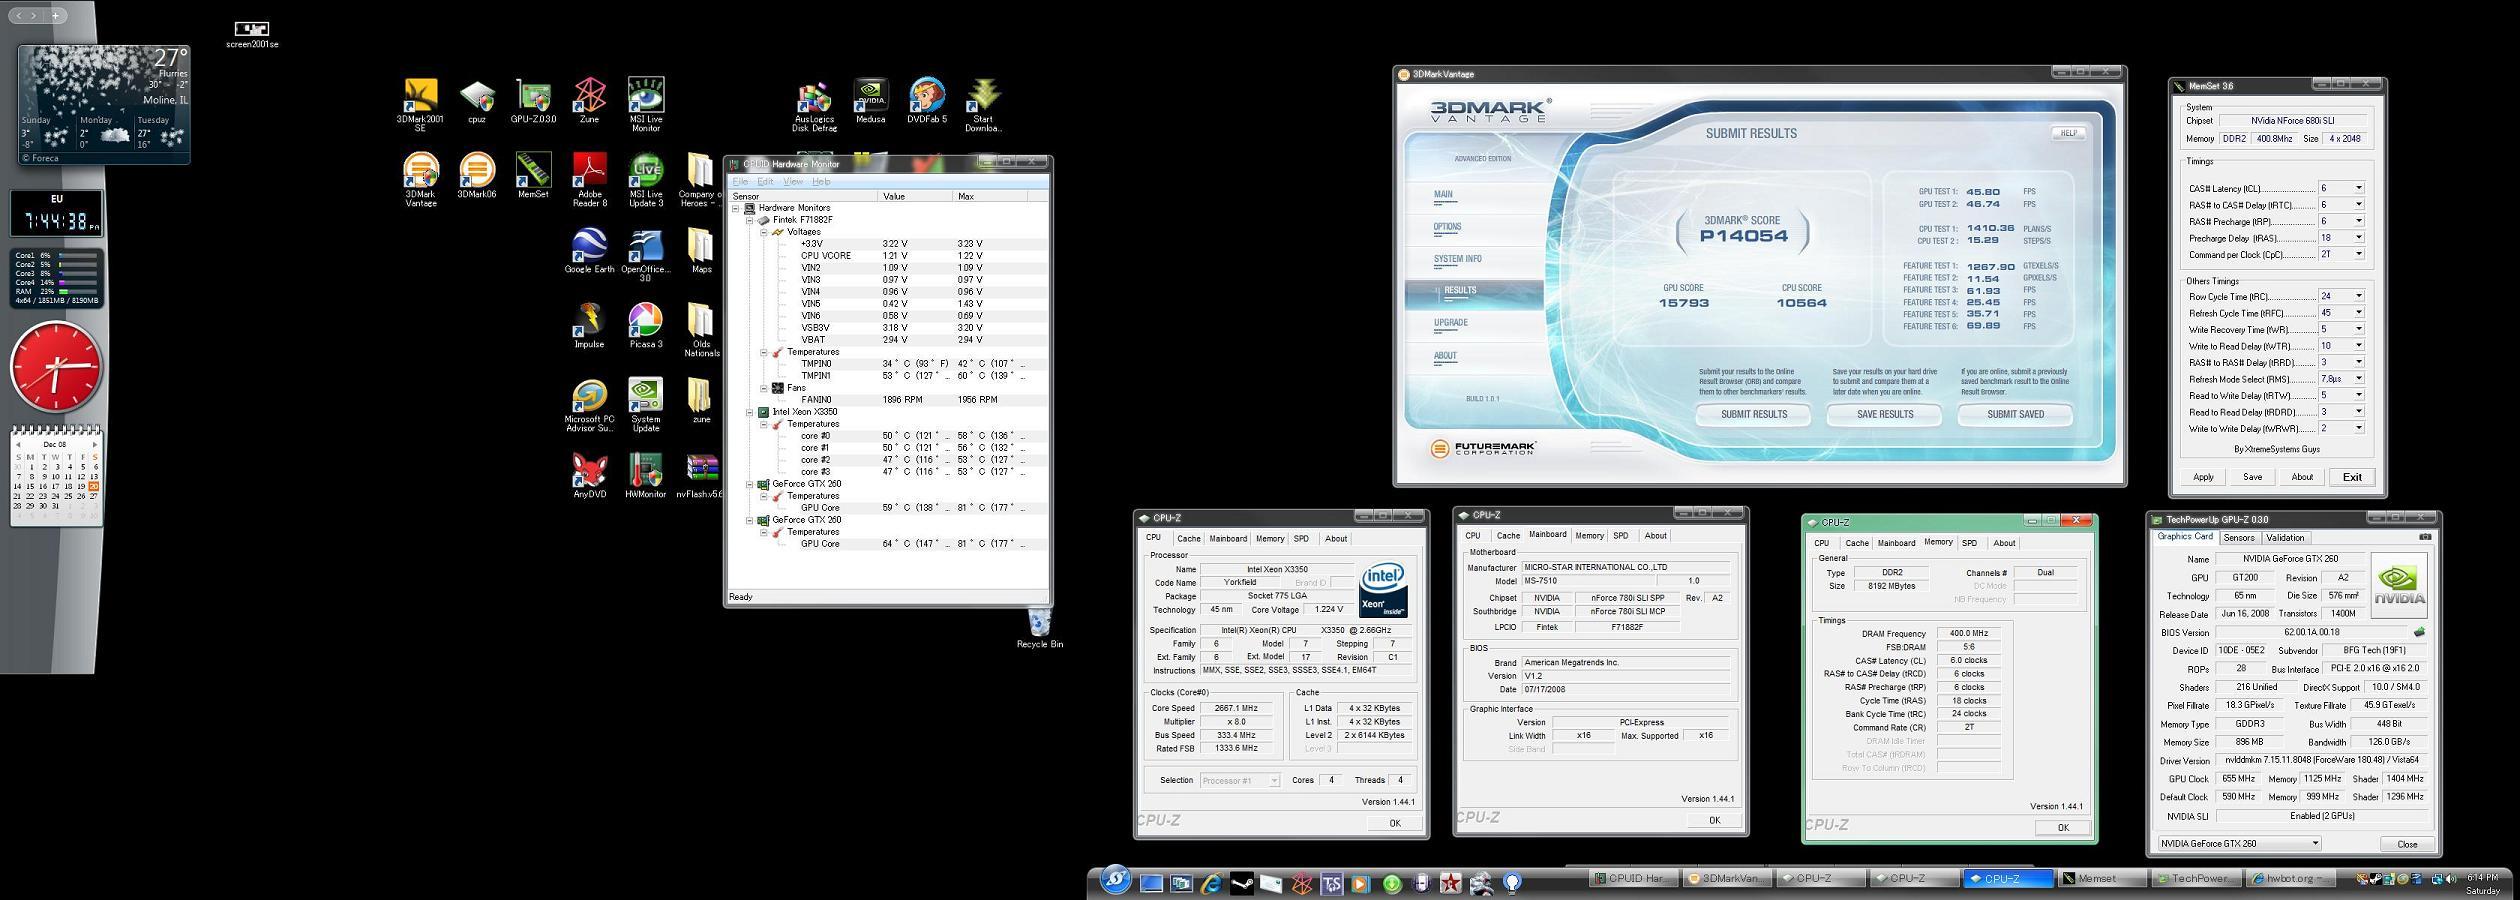The width and height of the screenshot is (2520, 900).
Task: Open DVDFab 5 desktop icon
Action: tap(927, 103)
